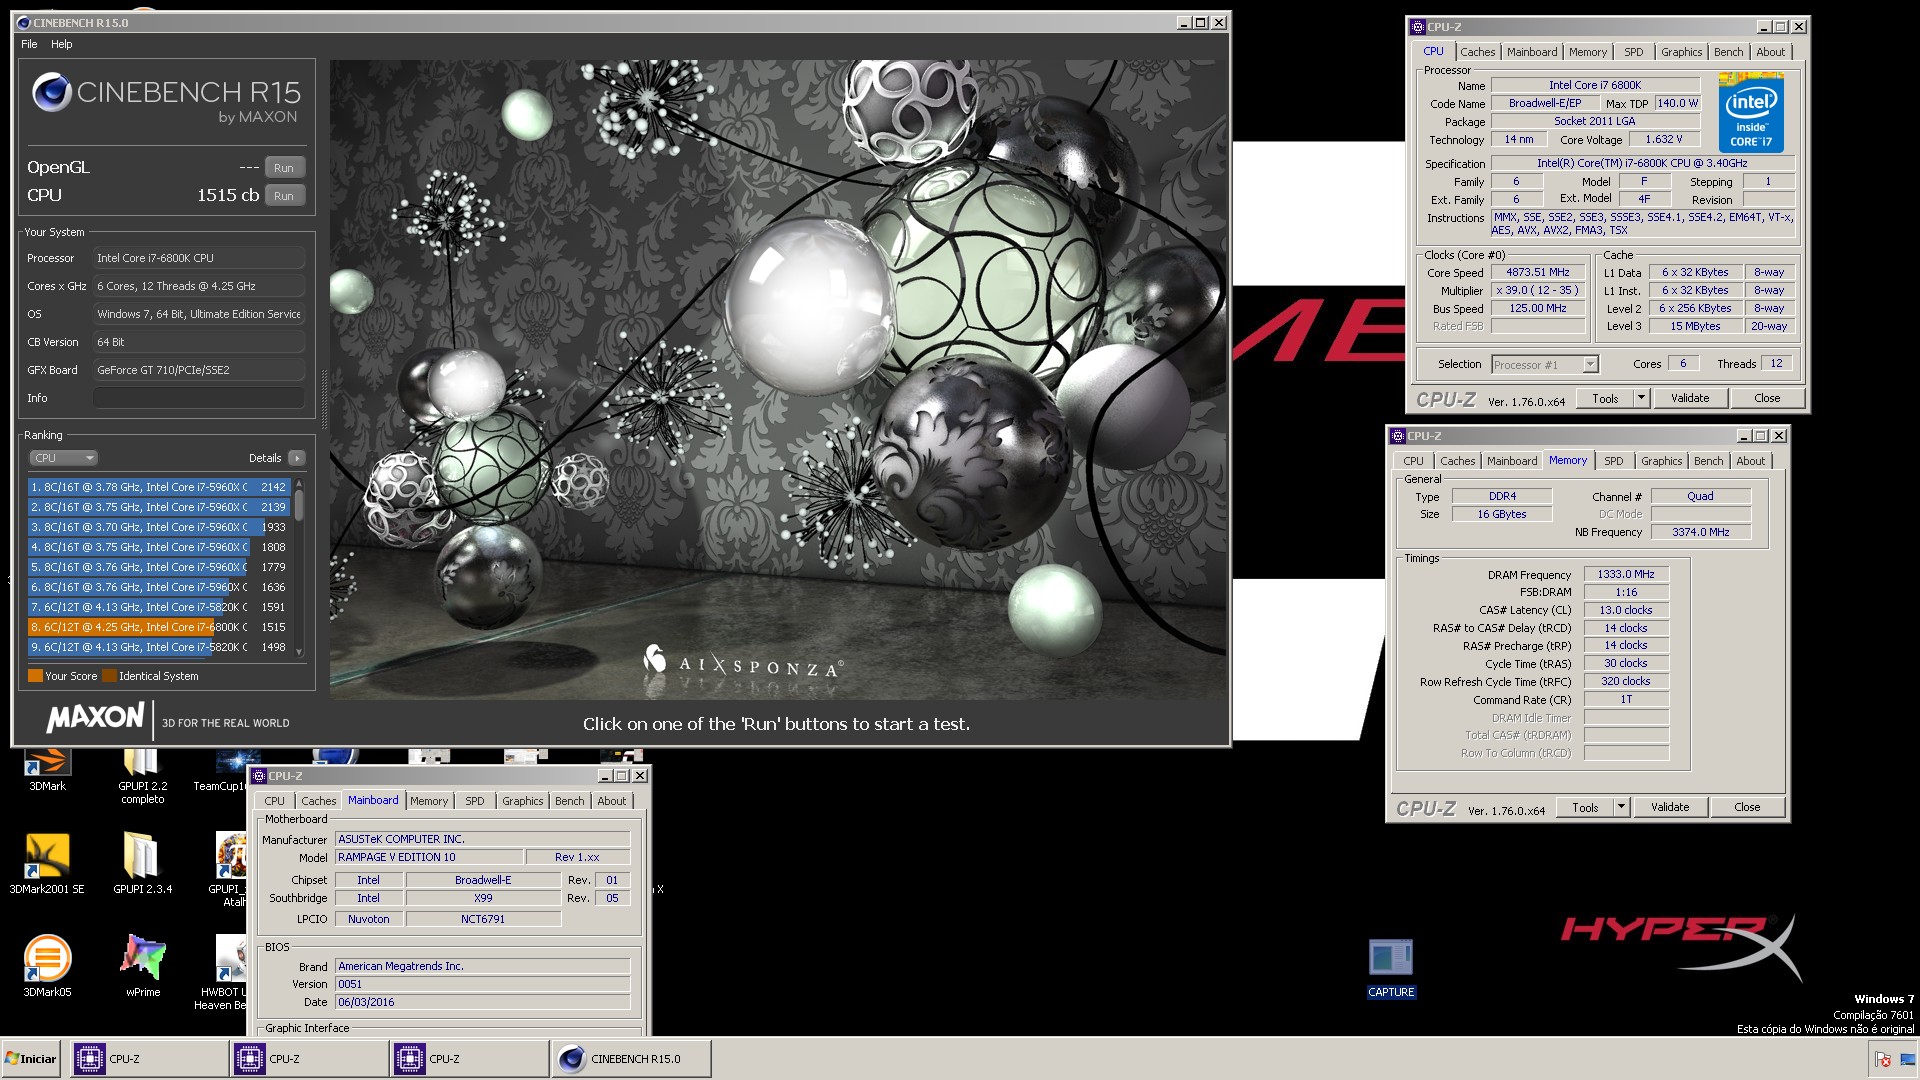Screen dimensions: 1920x1080
Task: Click the Identical System legend swatch
Action: tap(109, 676)
